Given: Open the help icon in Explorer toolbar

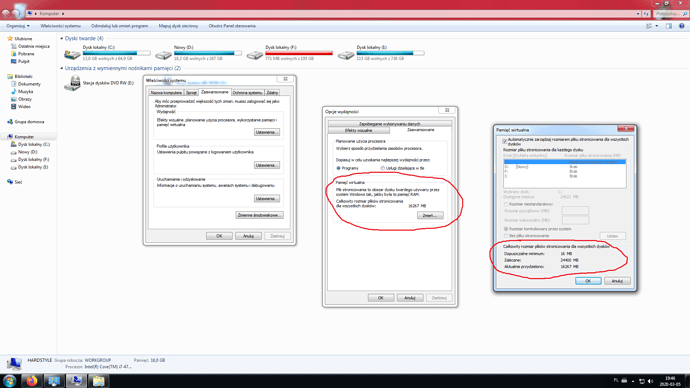Looking at the screenshot, I should point(682,26).
